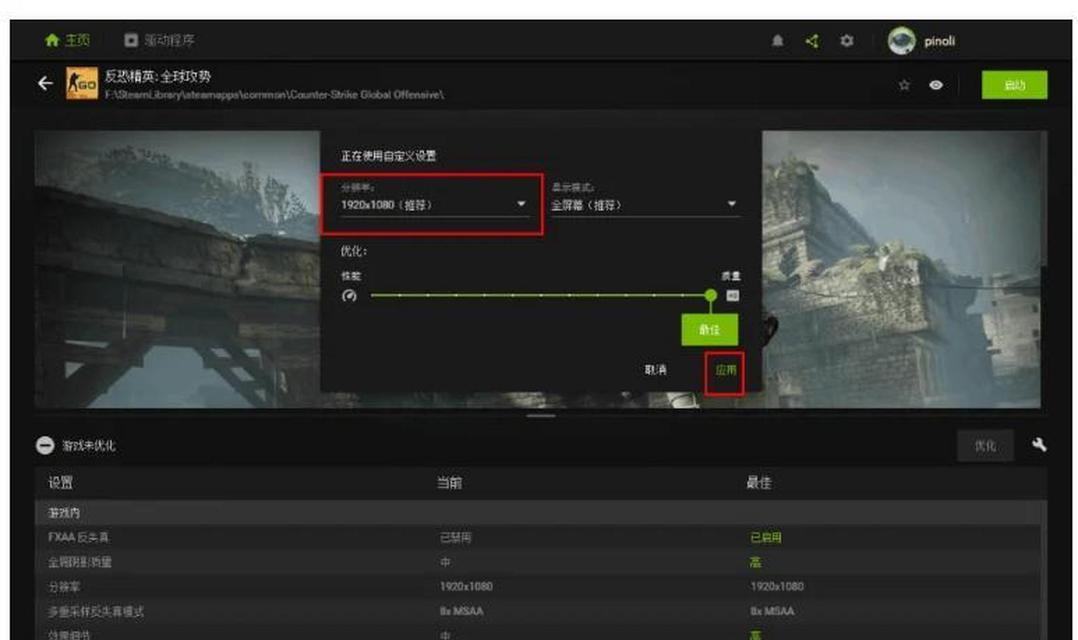Image resolution: width=1078 pixels, height=640 pixels.
Task: Click the 最佳 column header
Action: click(x=759, y=483)
